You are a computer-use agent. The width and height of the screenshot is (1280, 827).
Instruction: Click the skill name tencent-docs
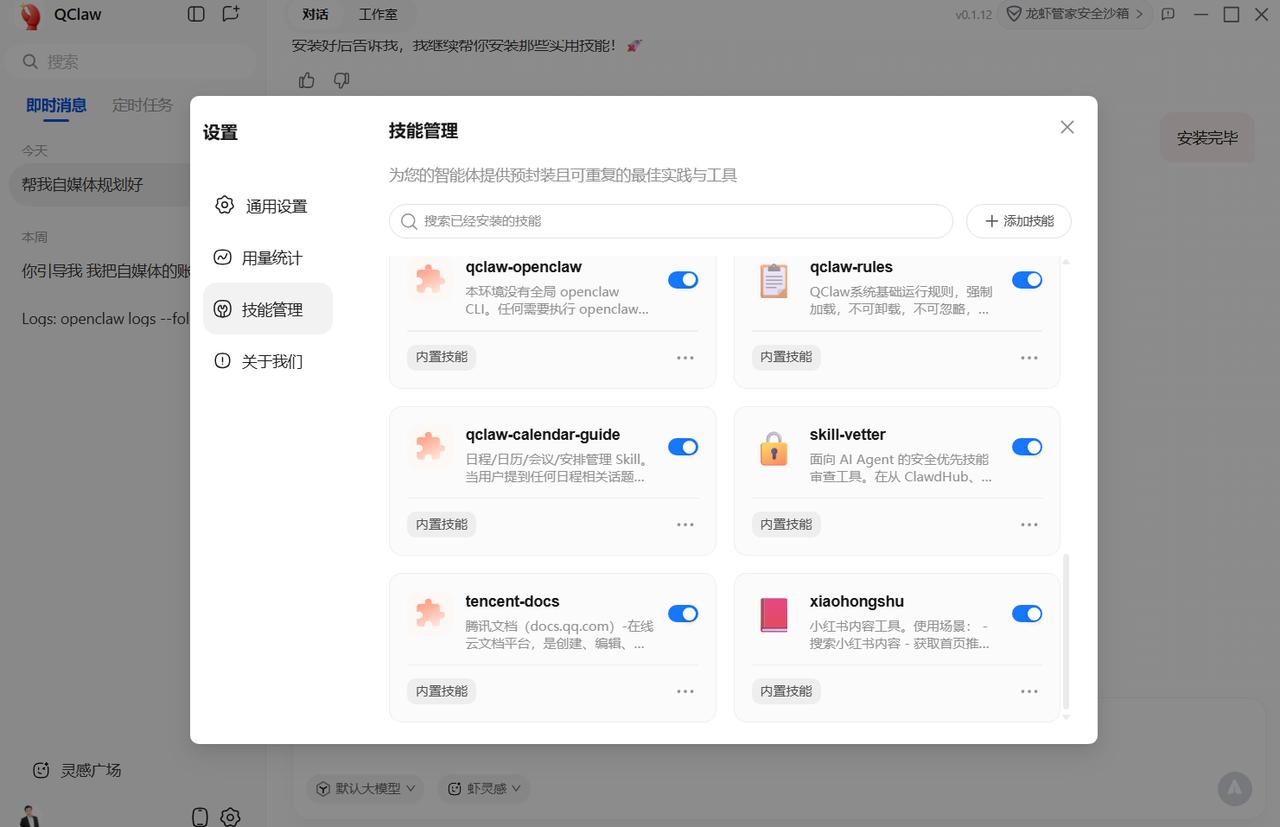(512, 602)
